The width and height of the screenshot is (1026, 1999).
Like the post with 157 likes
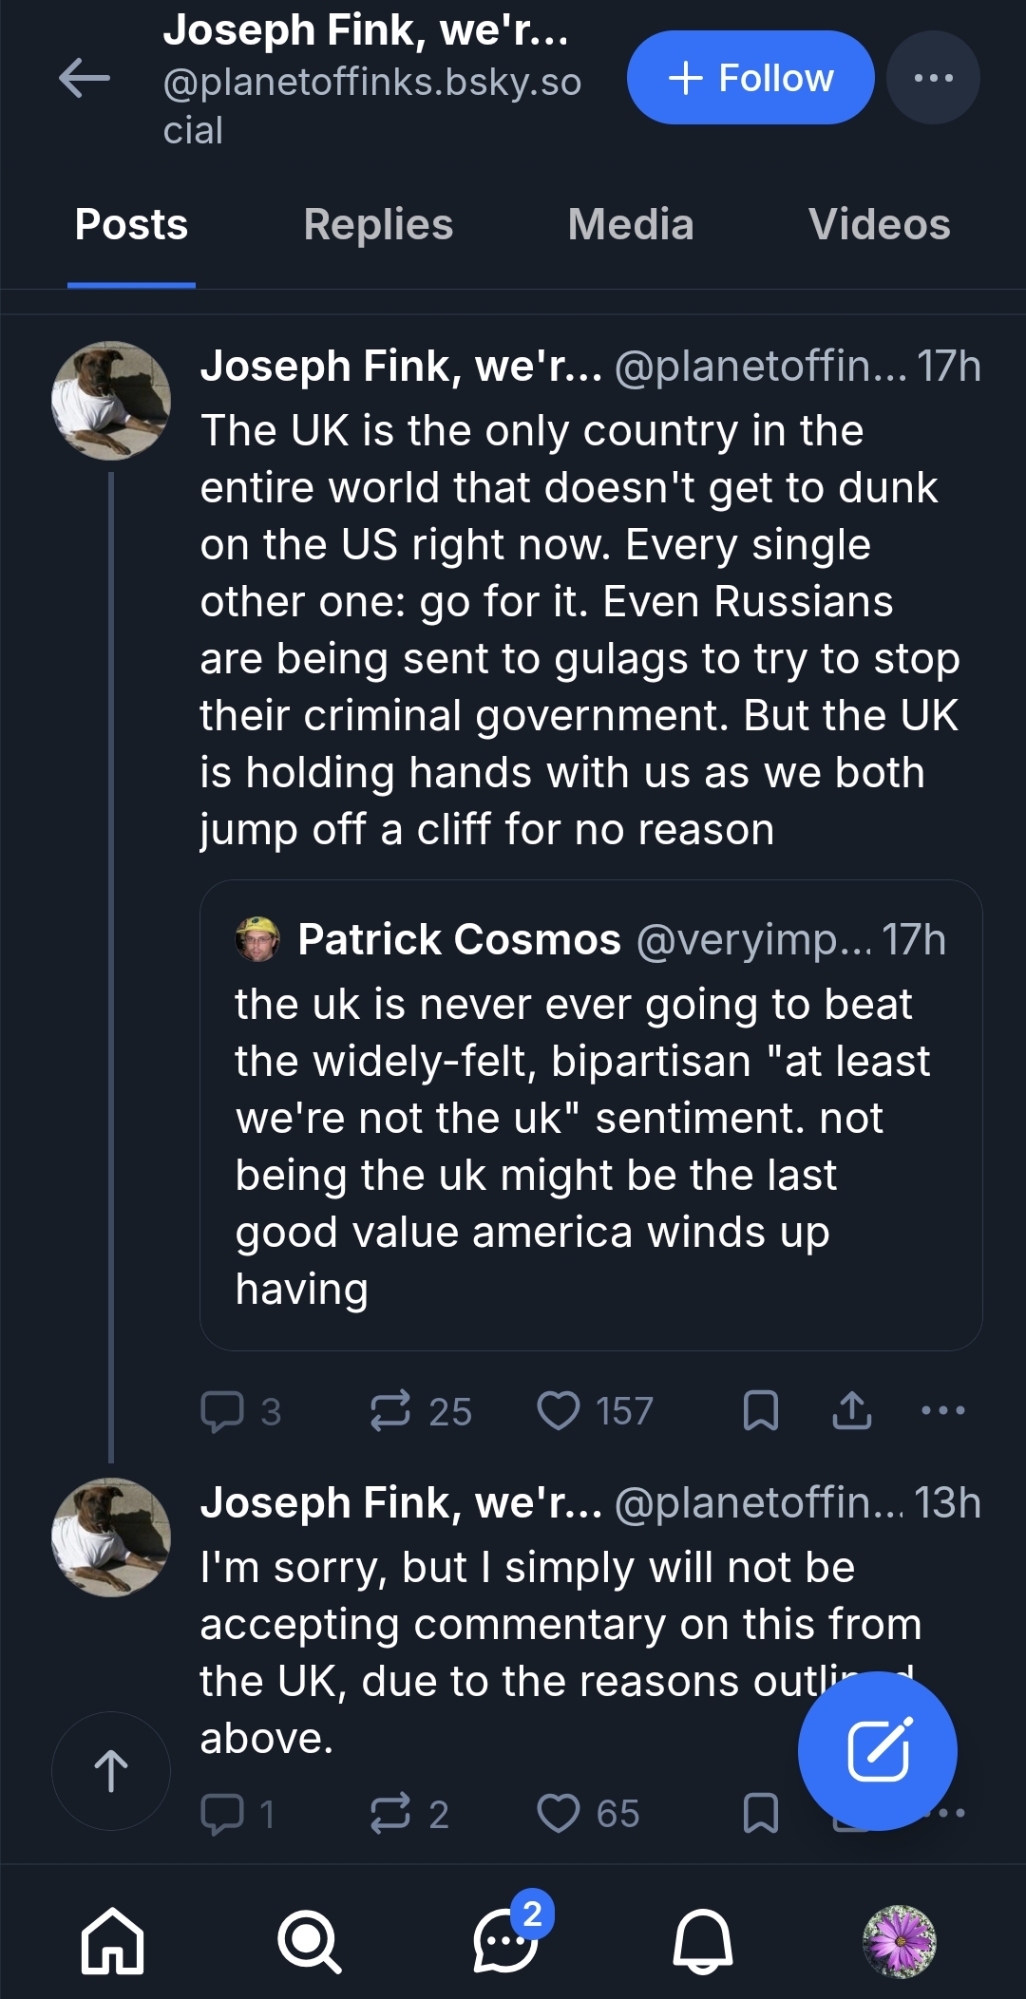(x=559, y=1411)
